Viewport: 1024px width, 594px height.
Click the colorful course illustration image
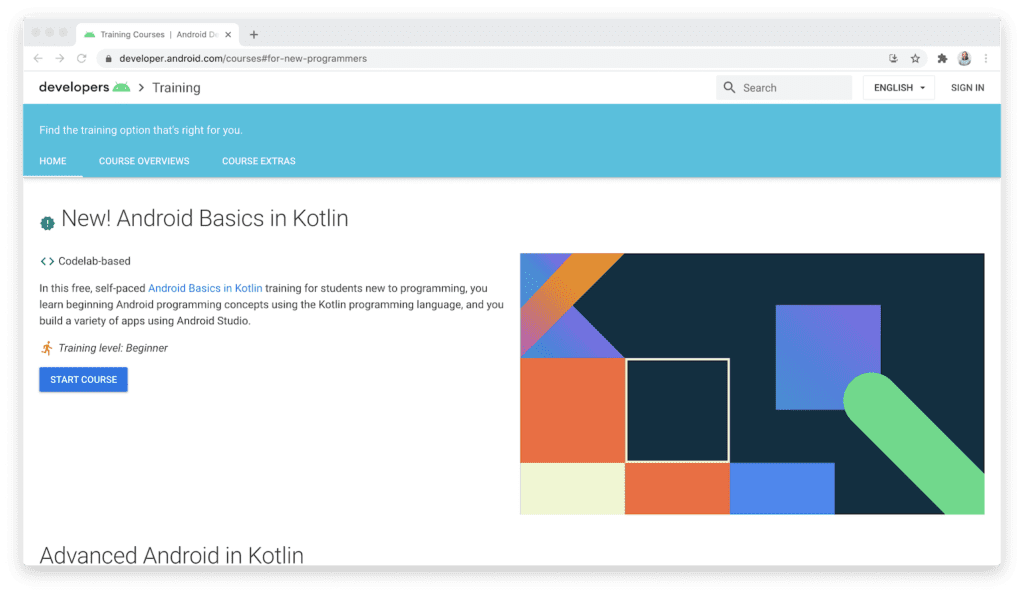[x=752, y=384]
